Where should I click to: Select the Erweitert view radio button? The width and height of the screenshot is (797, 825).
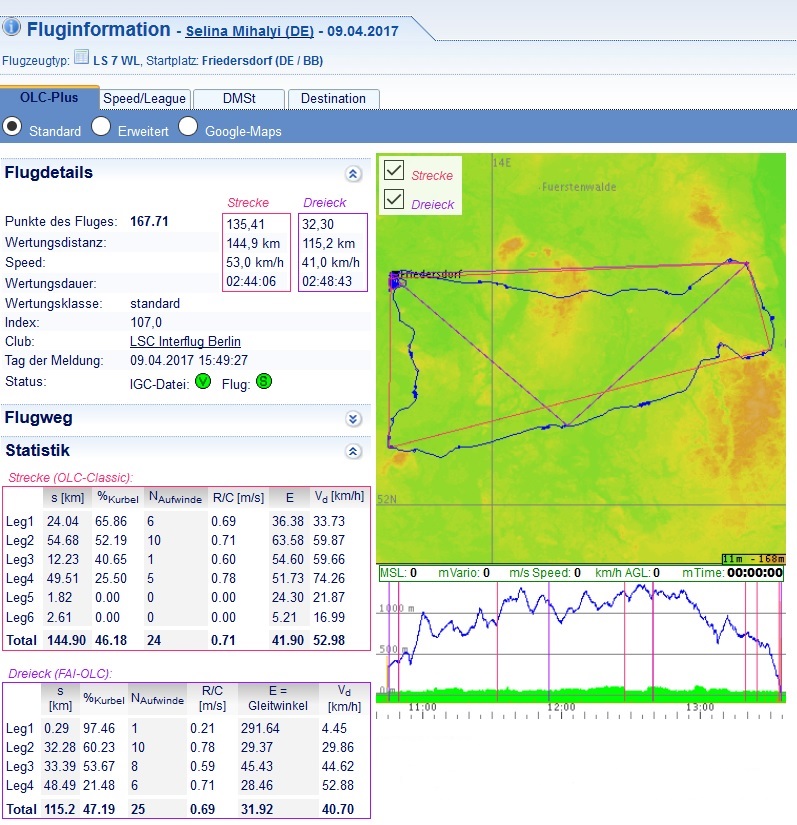101,127
